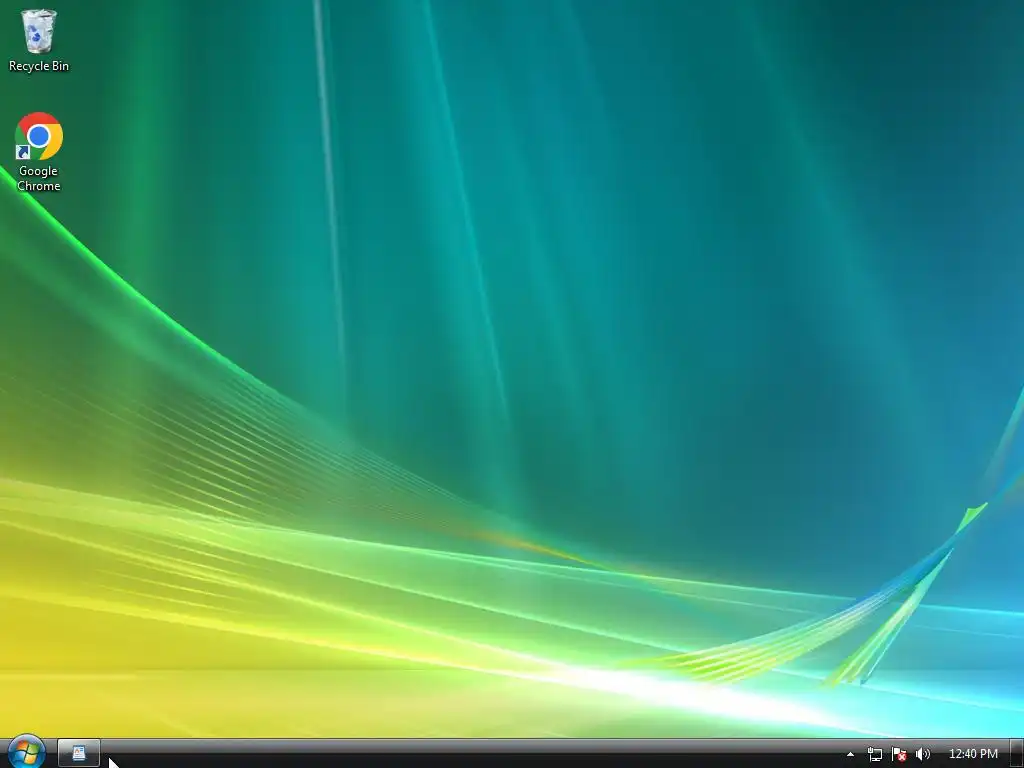Open the network status tray icon
The width and height of the screenshot is (1024, 768).
tap(874, 754)
